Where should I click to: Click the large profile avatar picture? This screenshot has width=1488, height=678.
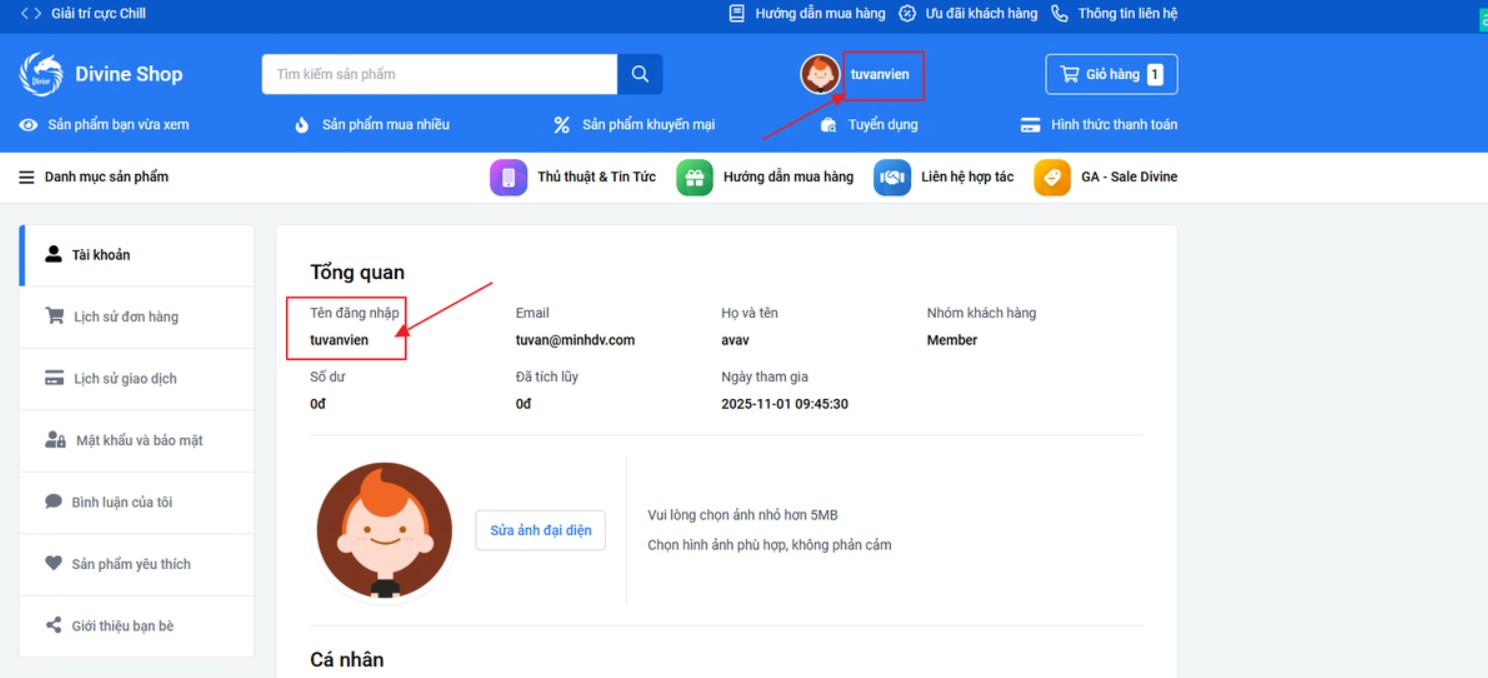384,530
